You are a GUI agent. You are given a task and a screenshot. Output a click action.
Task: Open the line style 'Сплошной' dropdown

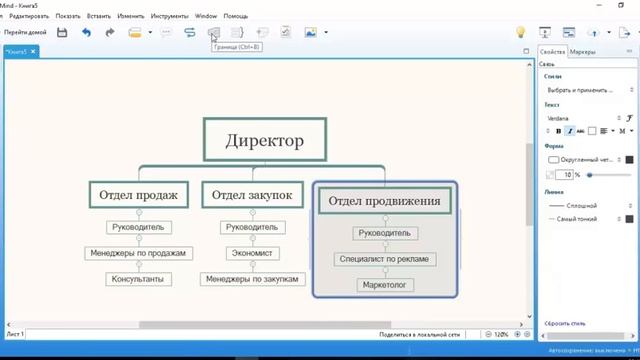(590, 206)
